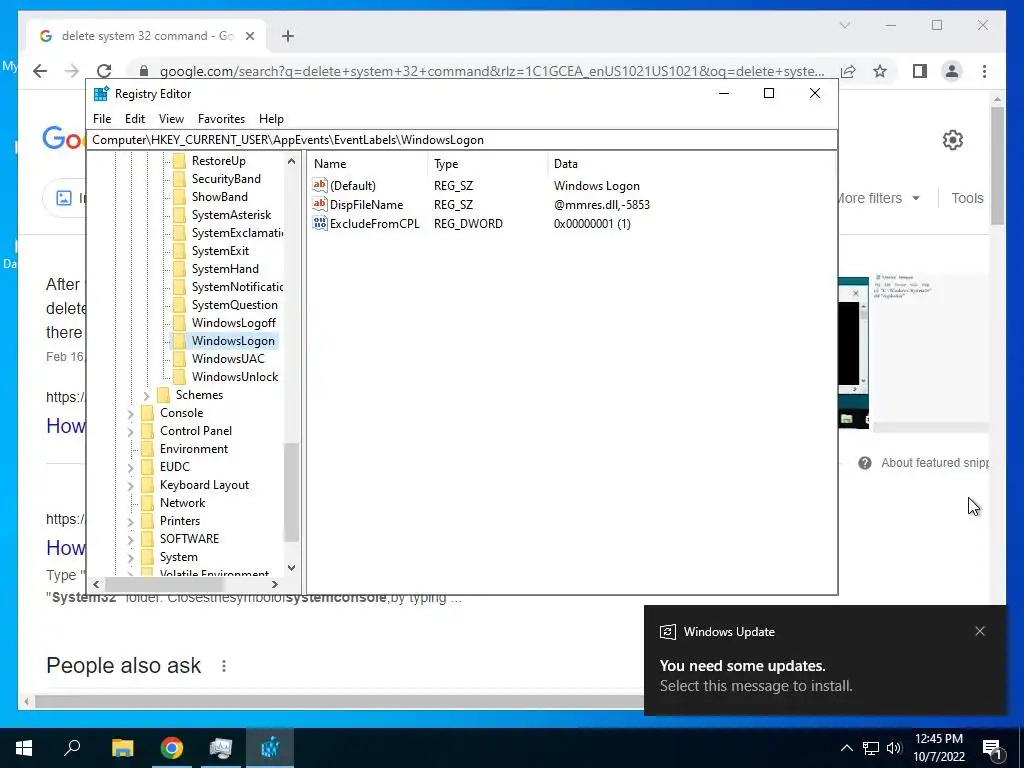
Task: Click 'You need some updates' notification message
Action: [743, 666]
